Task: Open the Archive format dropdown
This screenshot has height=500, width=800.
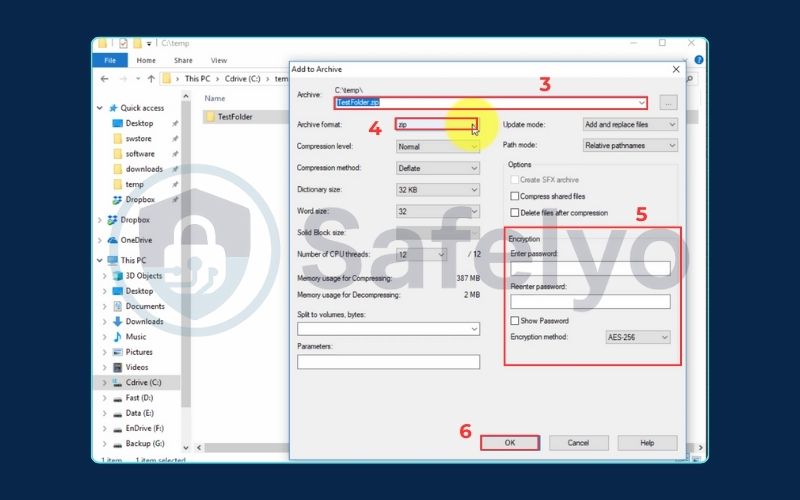Action: [x=438, y=125]
